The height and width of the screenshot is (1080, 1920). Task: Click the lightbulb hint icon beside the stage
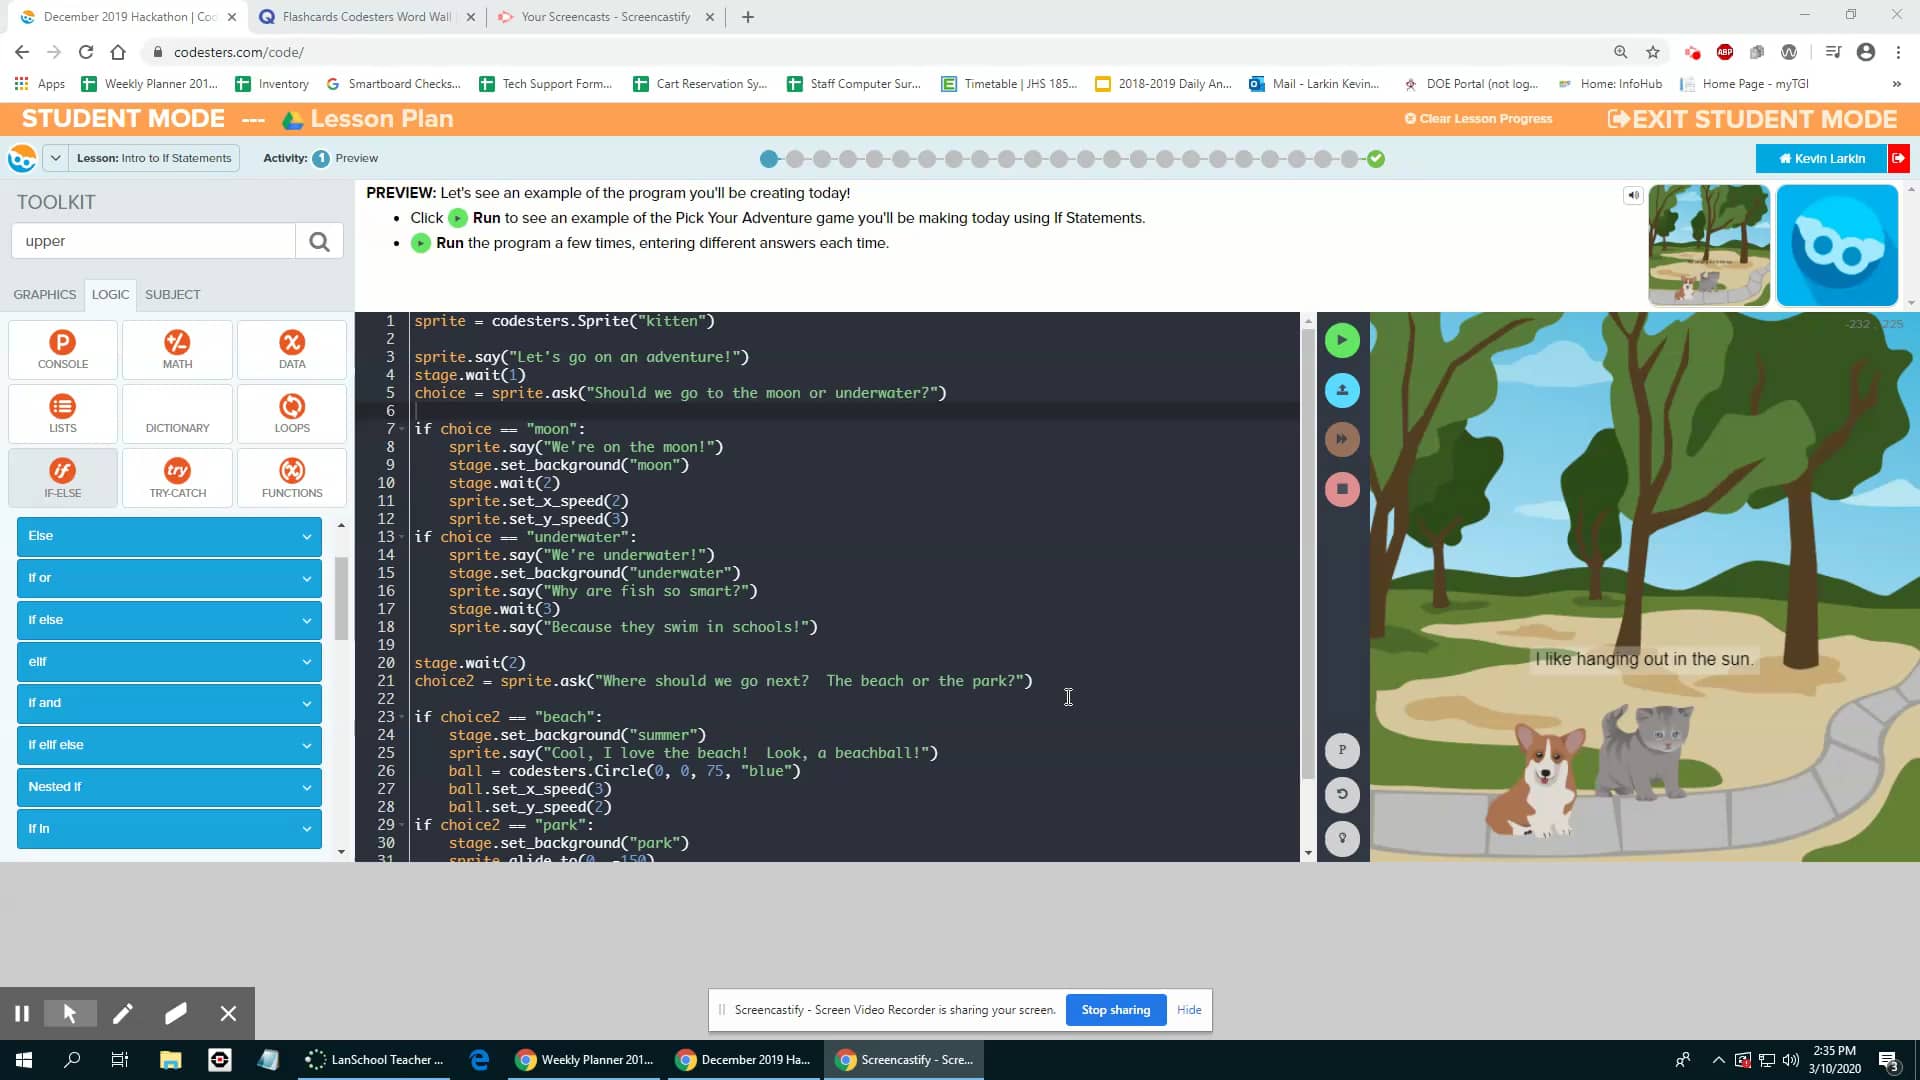click(x=1342, y=838)
